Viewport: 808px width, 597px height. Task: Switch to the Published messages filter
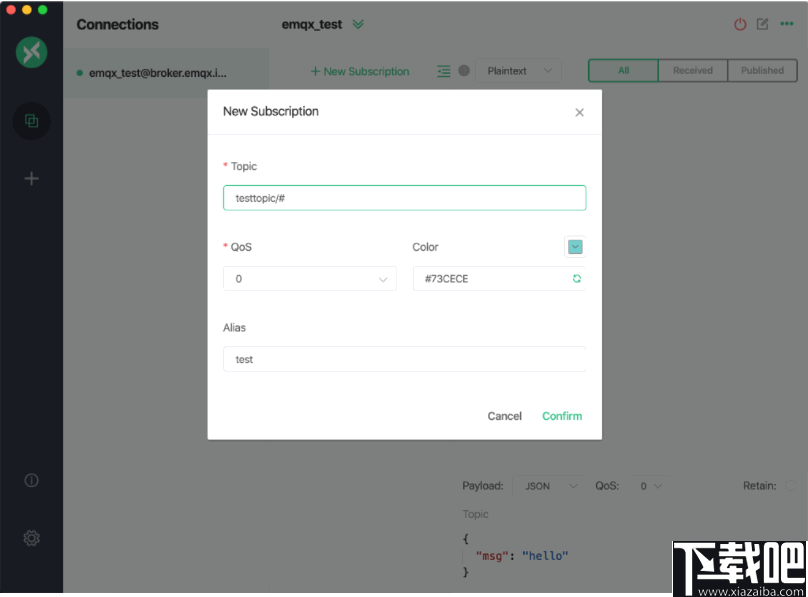[762, 70]
